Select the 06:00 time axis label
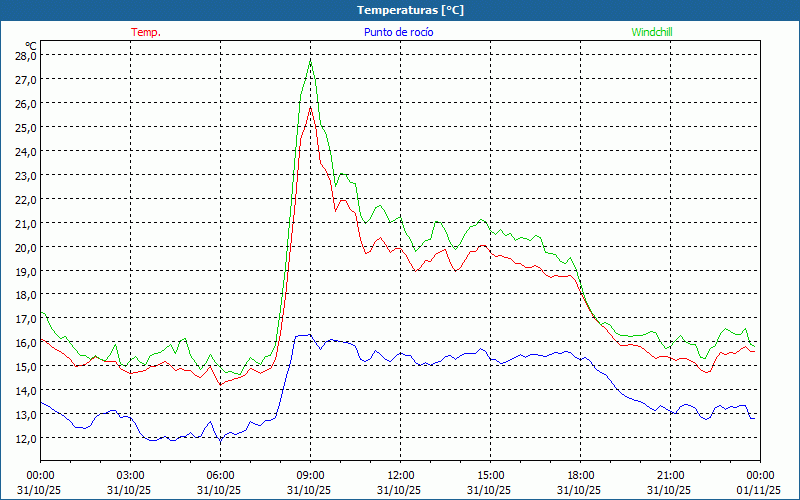800x500 pixels. coord(220,475)
